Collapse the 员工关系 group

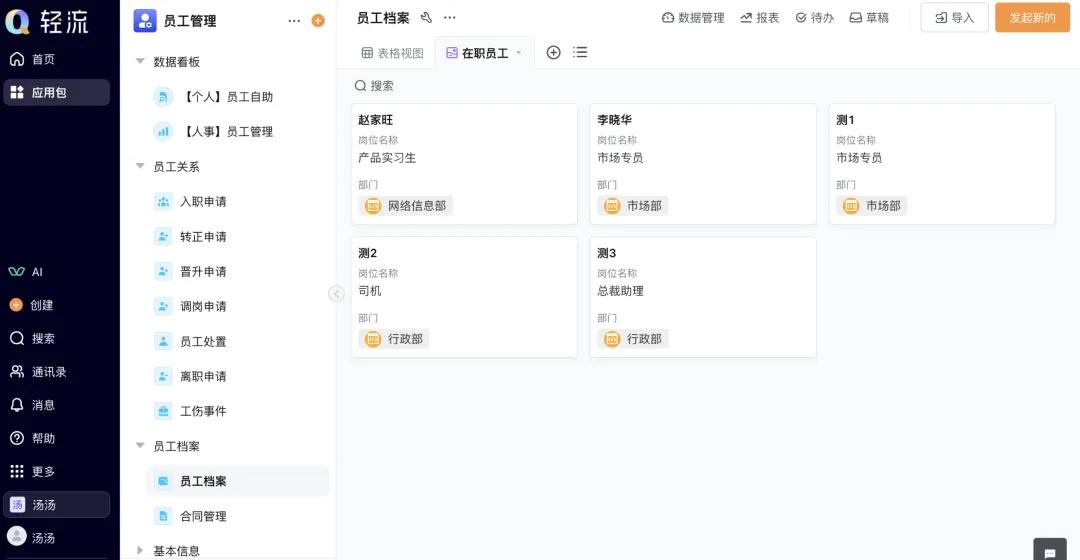click(140, 166)
